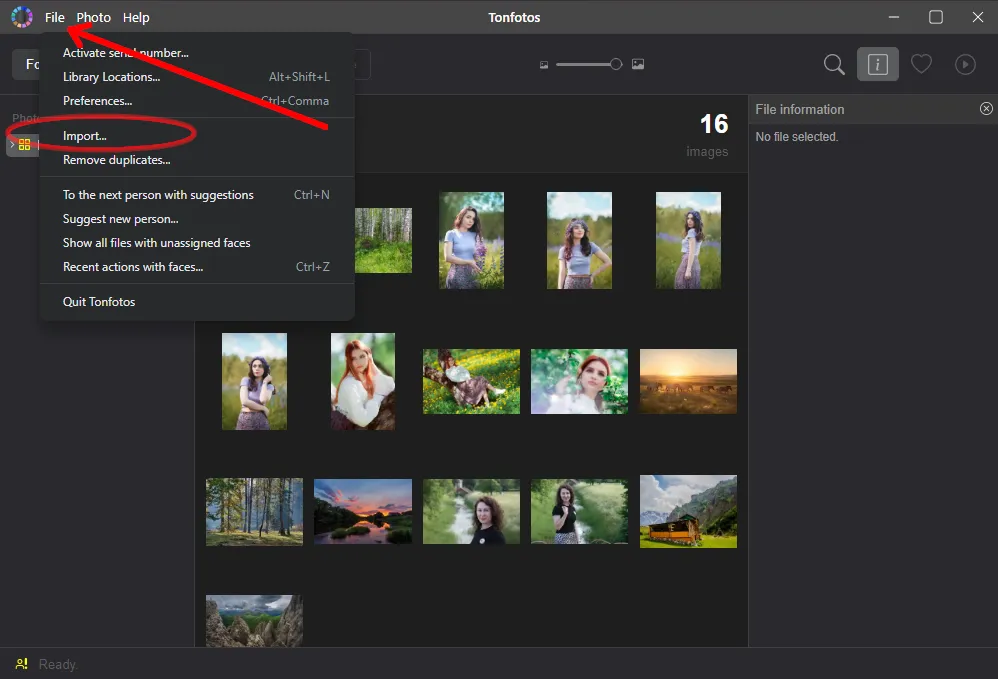Show favorite photos via the heart icon
Screen dimensions: 998x679
(922, 64)
